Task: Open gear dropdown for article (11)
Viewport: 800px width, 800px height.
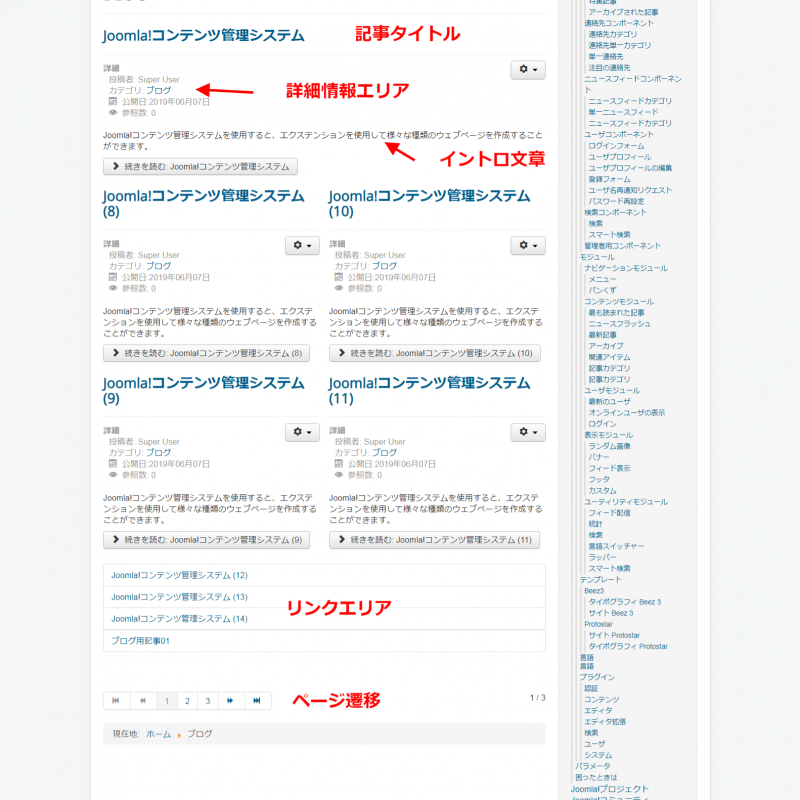Action: 528,432
